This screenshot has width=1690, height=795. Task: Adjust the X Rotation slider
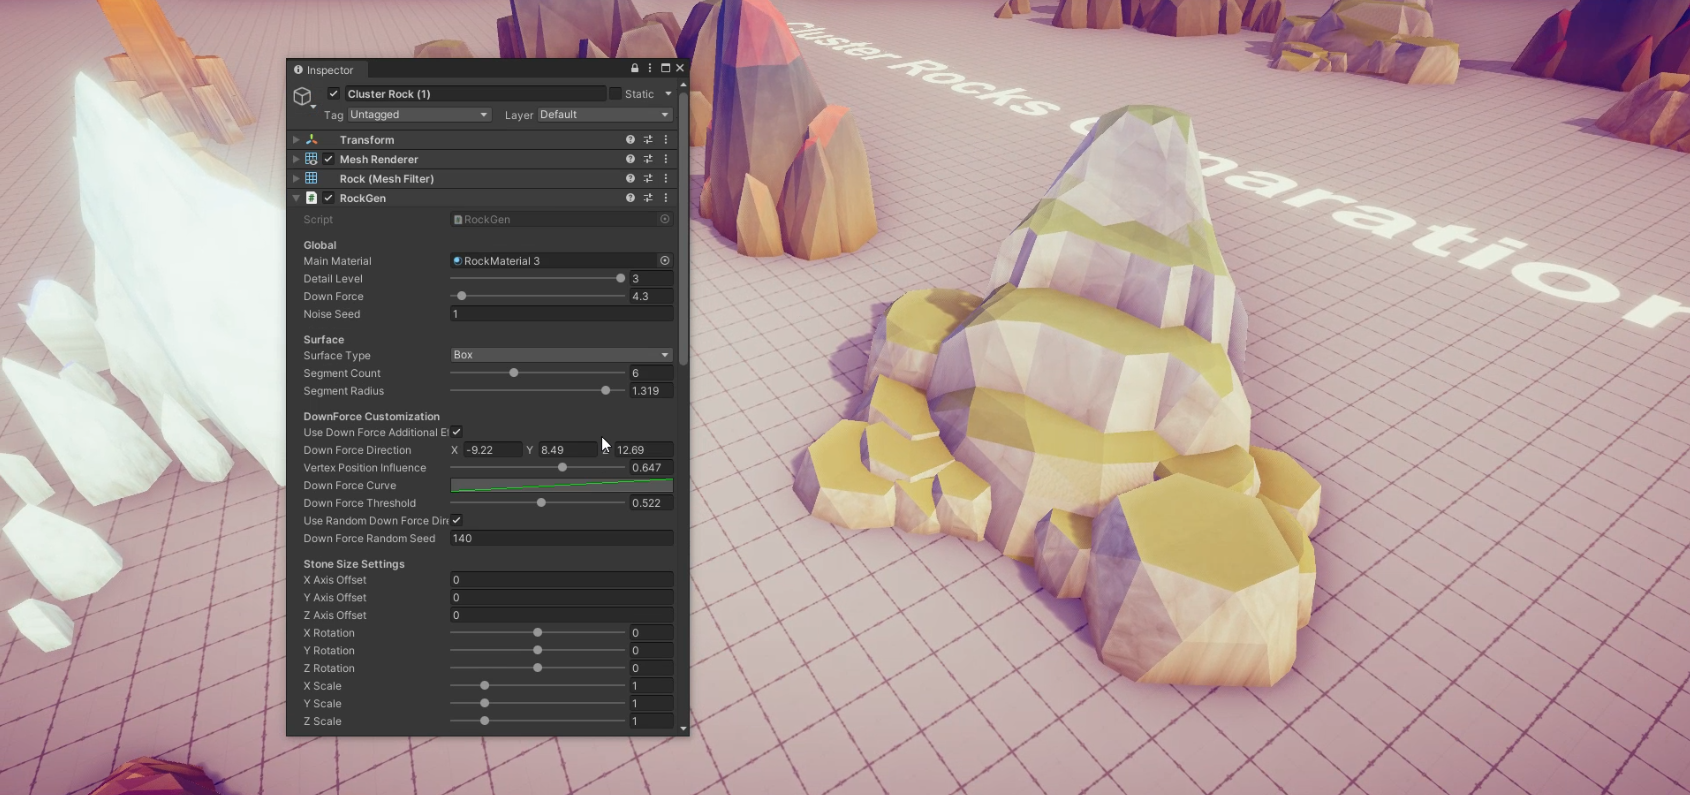click(x=537, y=633)
